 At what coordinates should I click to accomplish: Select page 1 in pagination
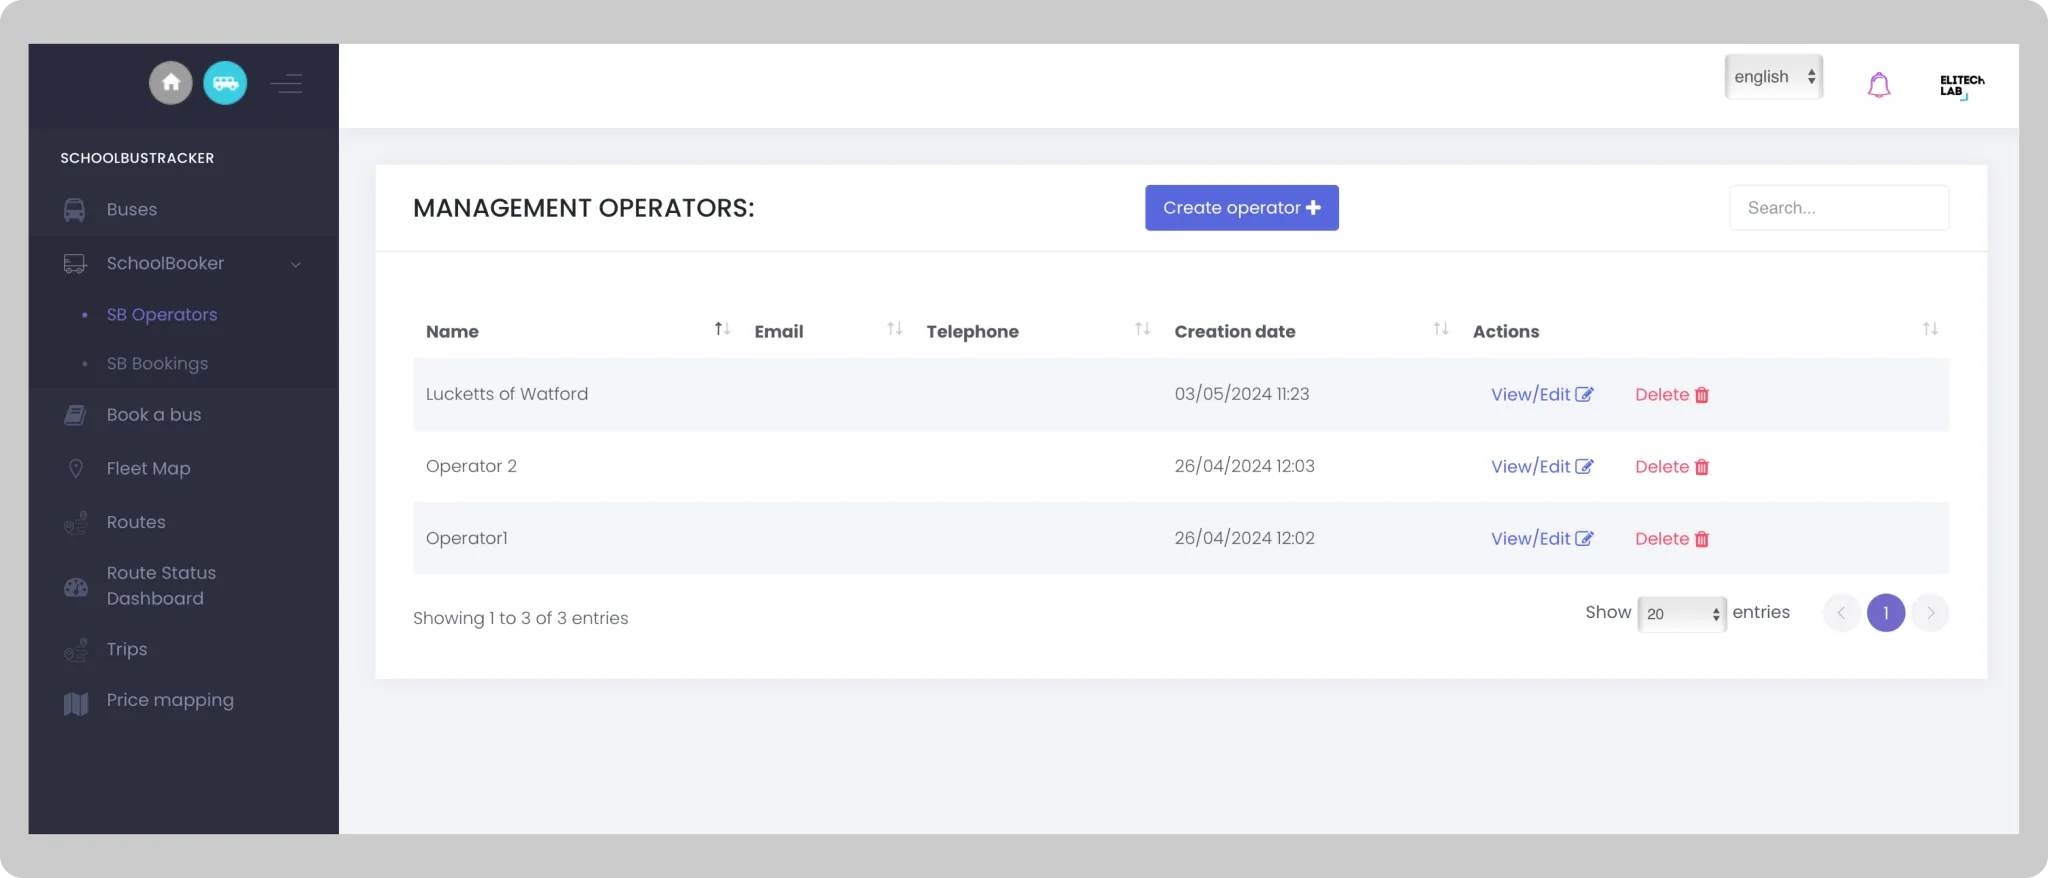(x=1886, y=613)
